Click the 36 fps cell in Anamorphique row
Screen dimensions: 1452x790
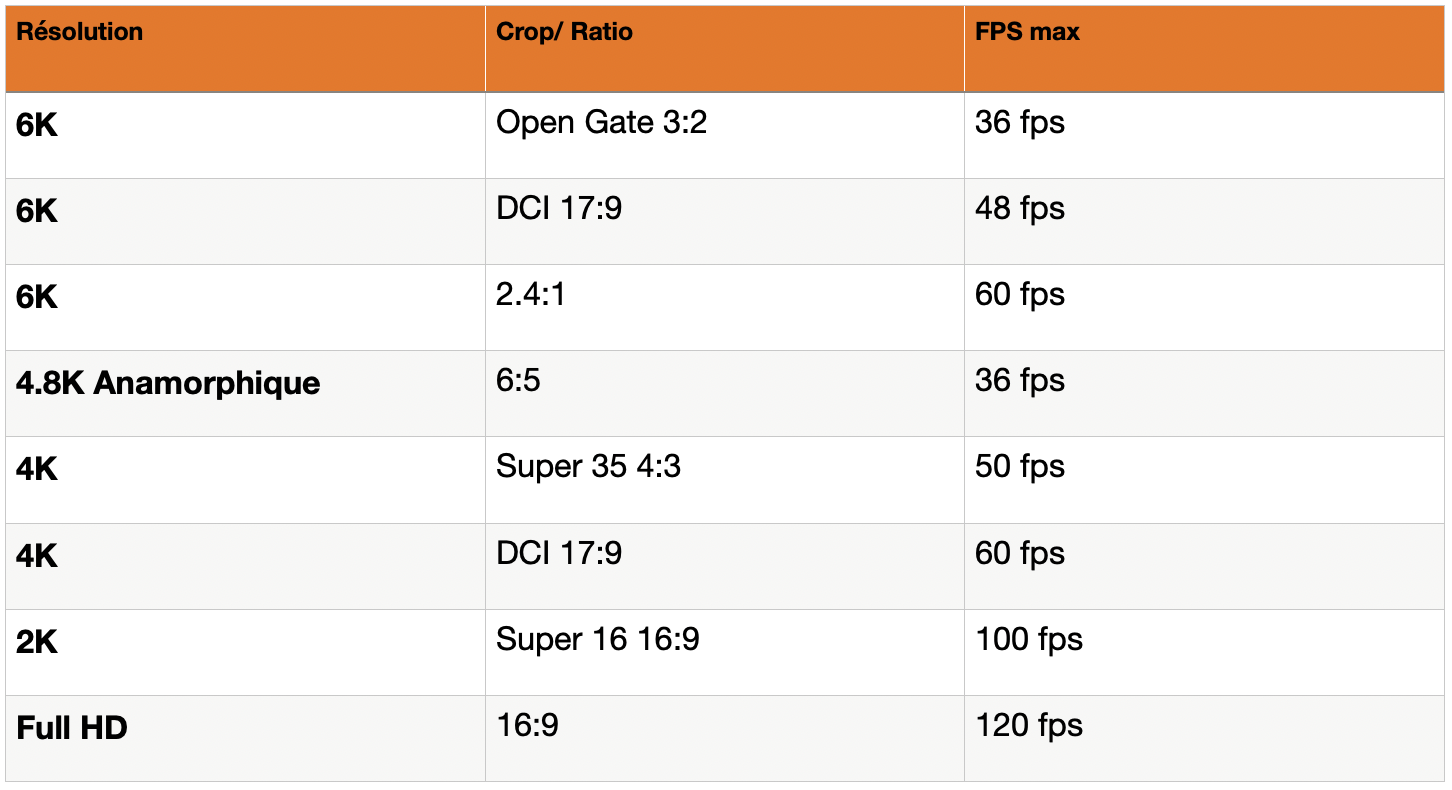coord(1019,381)
